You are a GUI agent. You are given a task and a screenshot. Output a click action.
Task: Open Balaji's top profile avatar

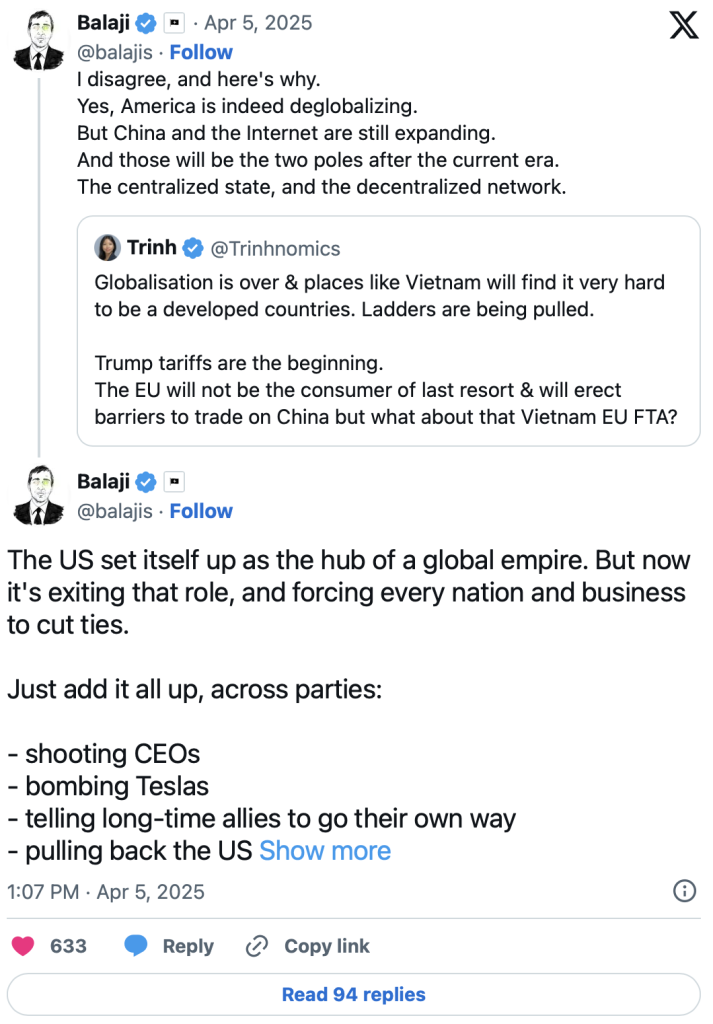click(39, 37)
